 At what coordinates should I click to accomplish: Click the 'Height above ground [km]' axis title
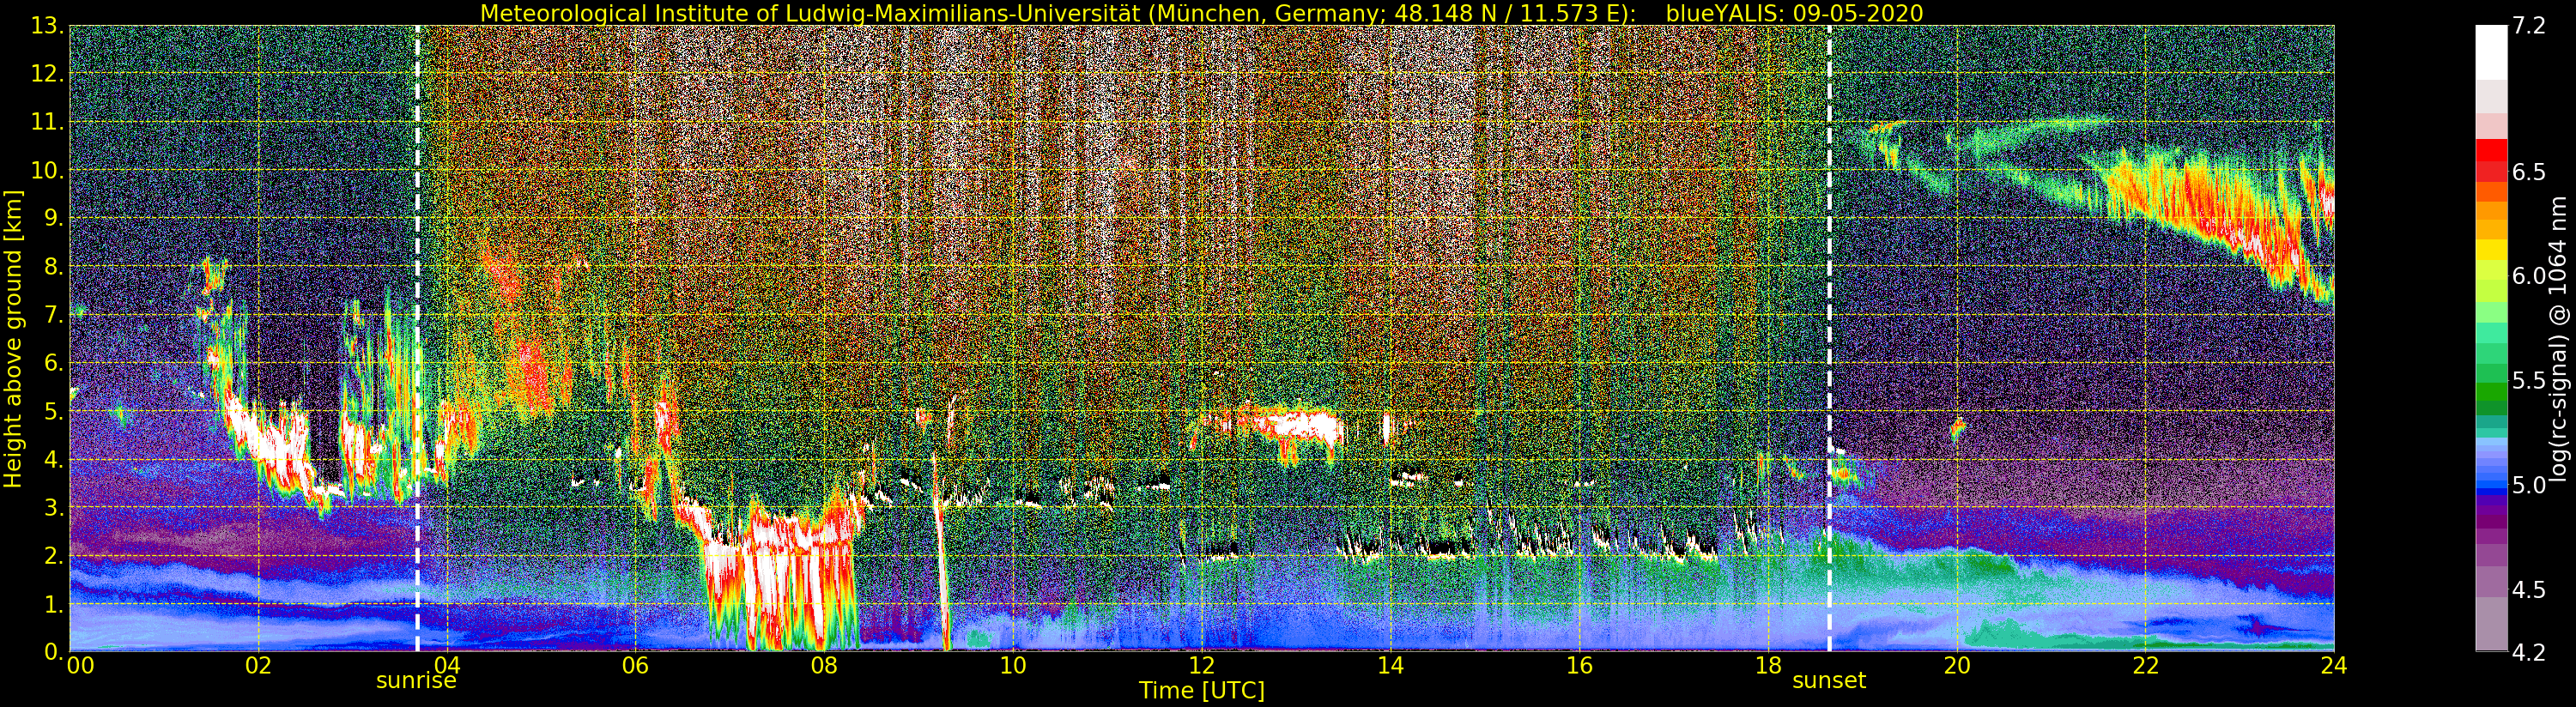click(x=13, y=338)
